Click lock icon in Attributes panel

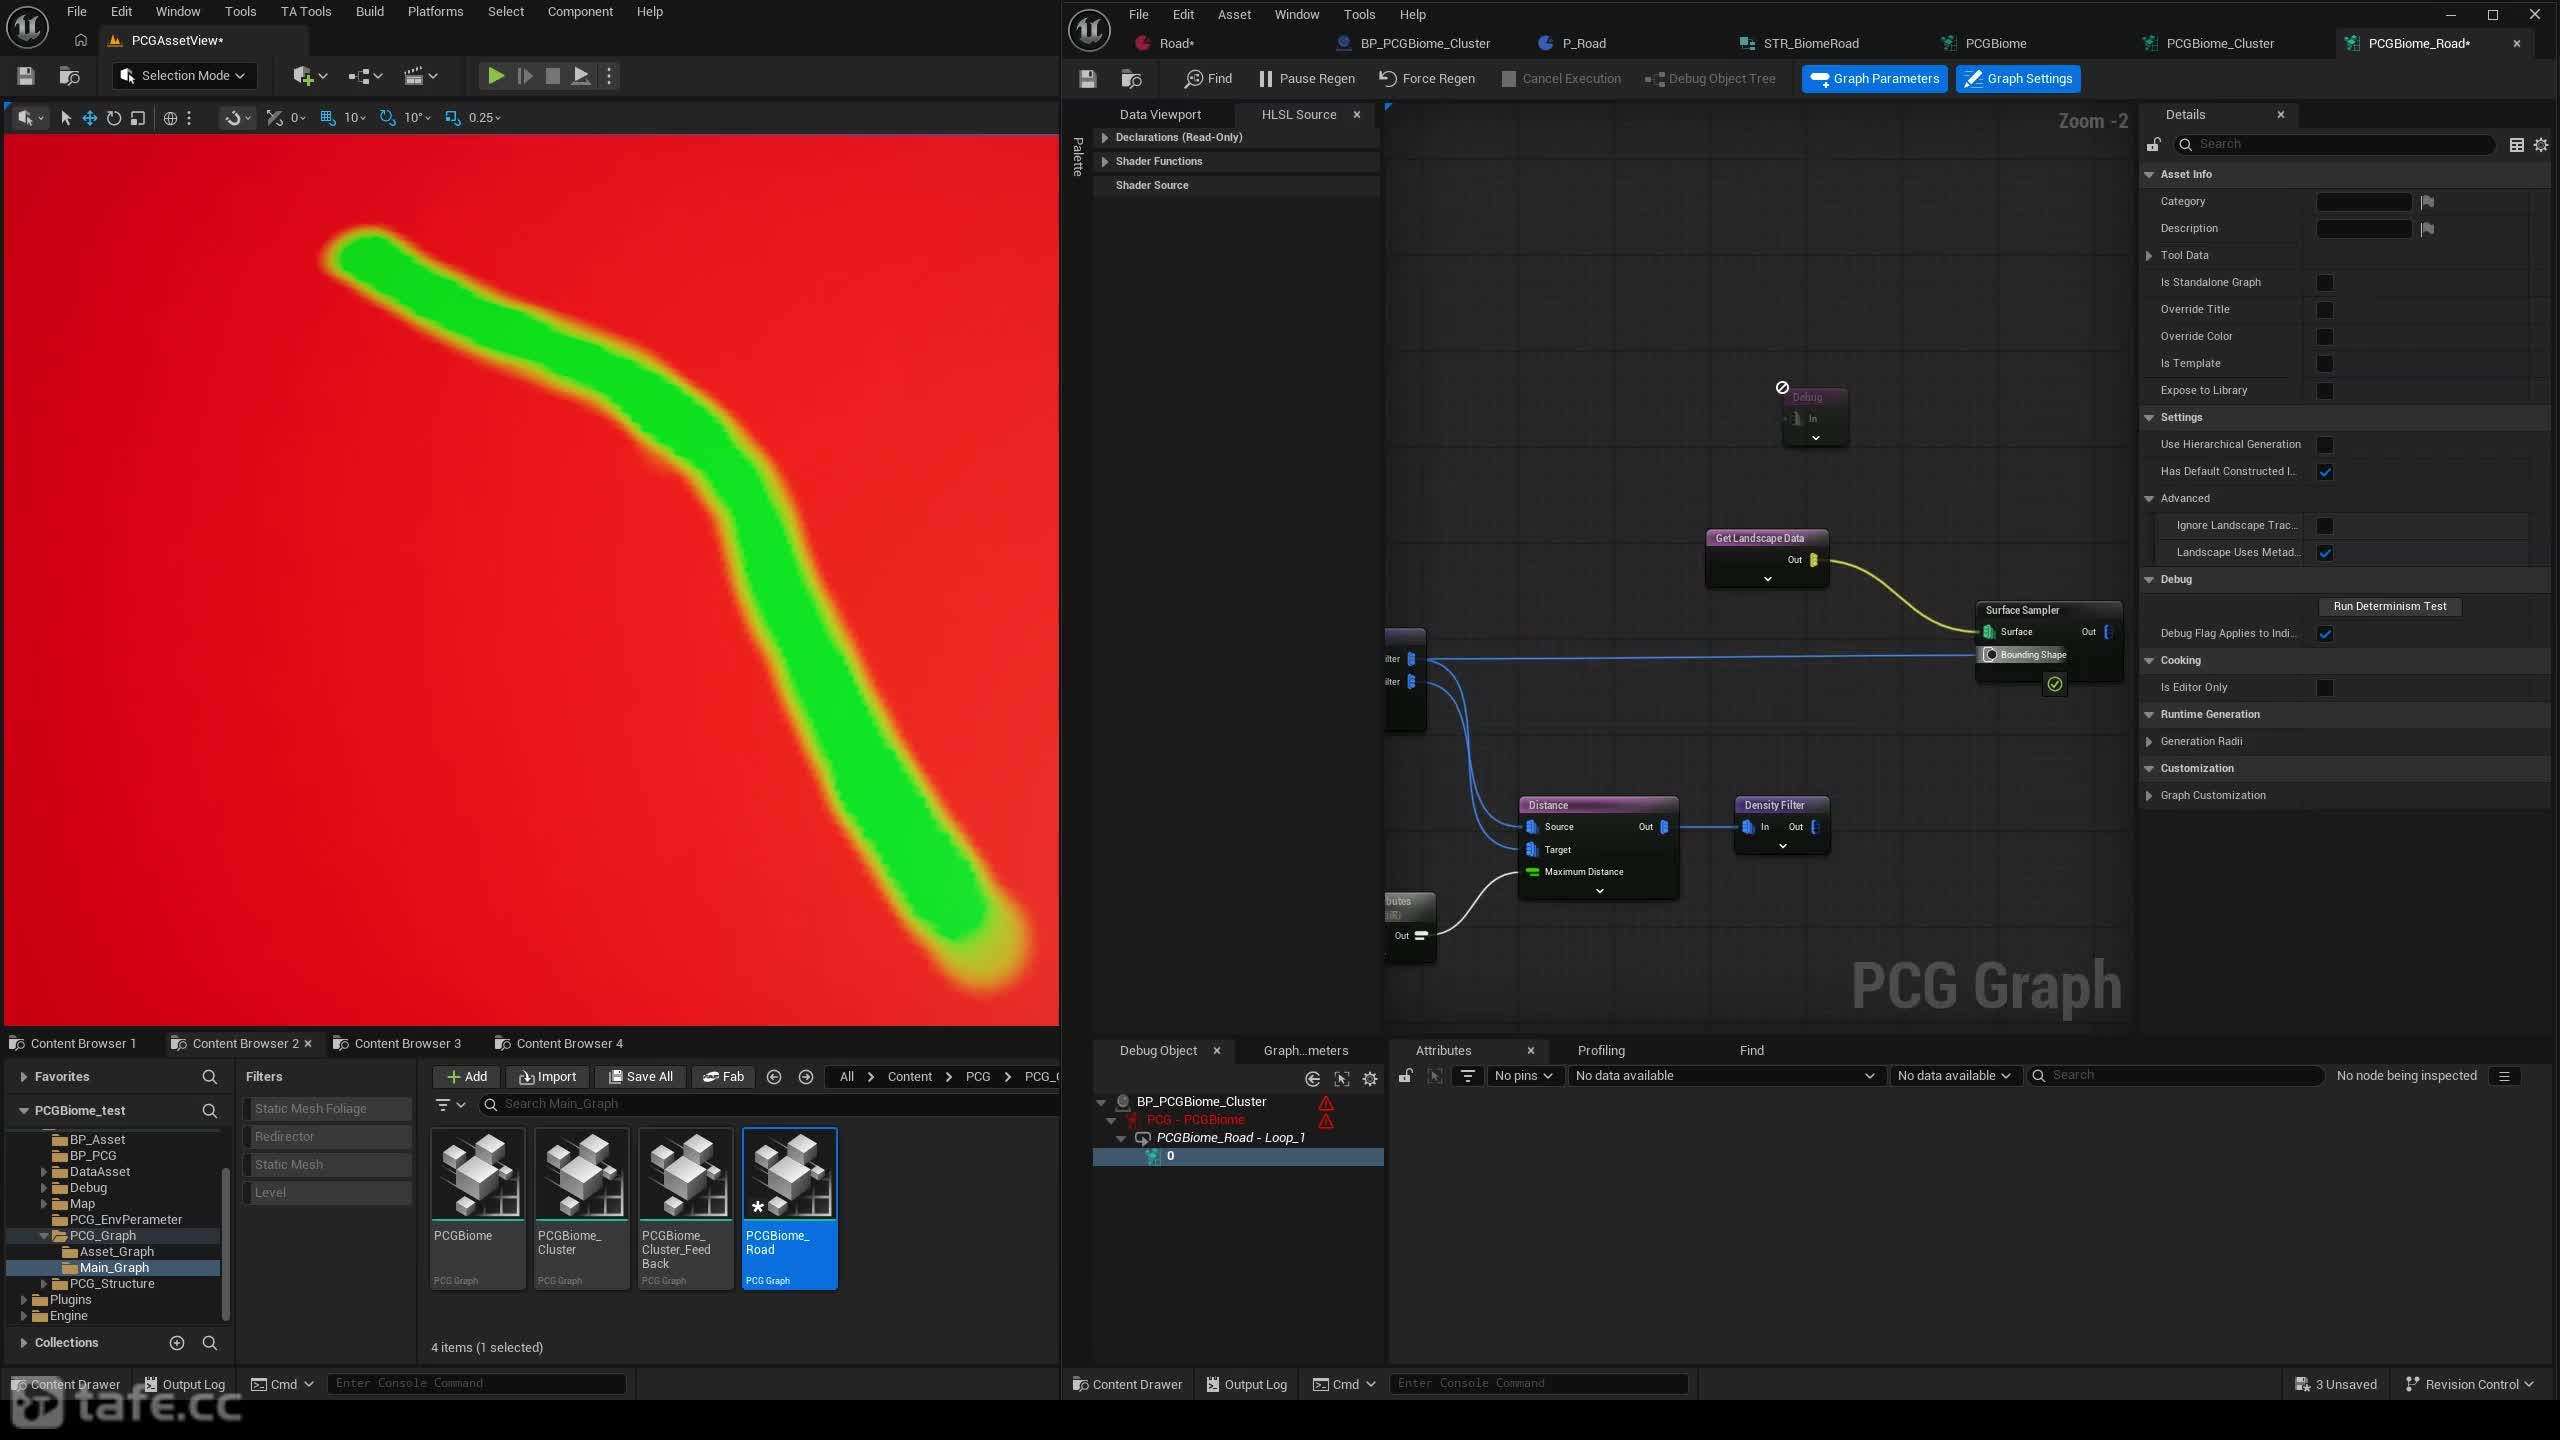click(1405, 1076)
